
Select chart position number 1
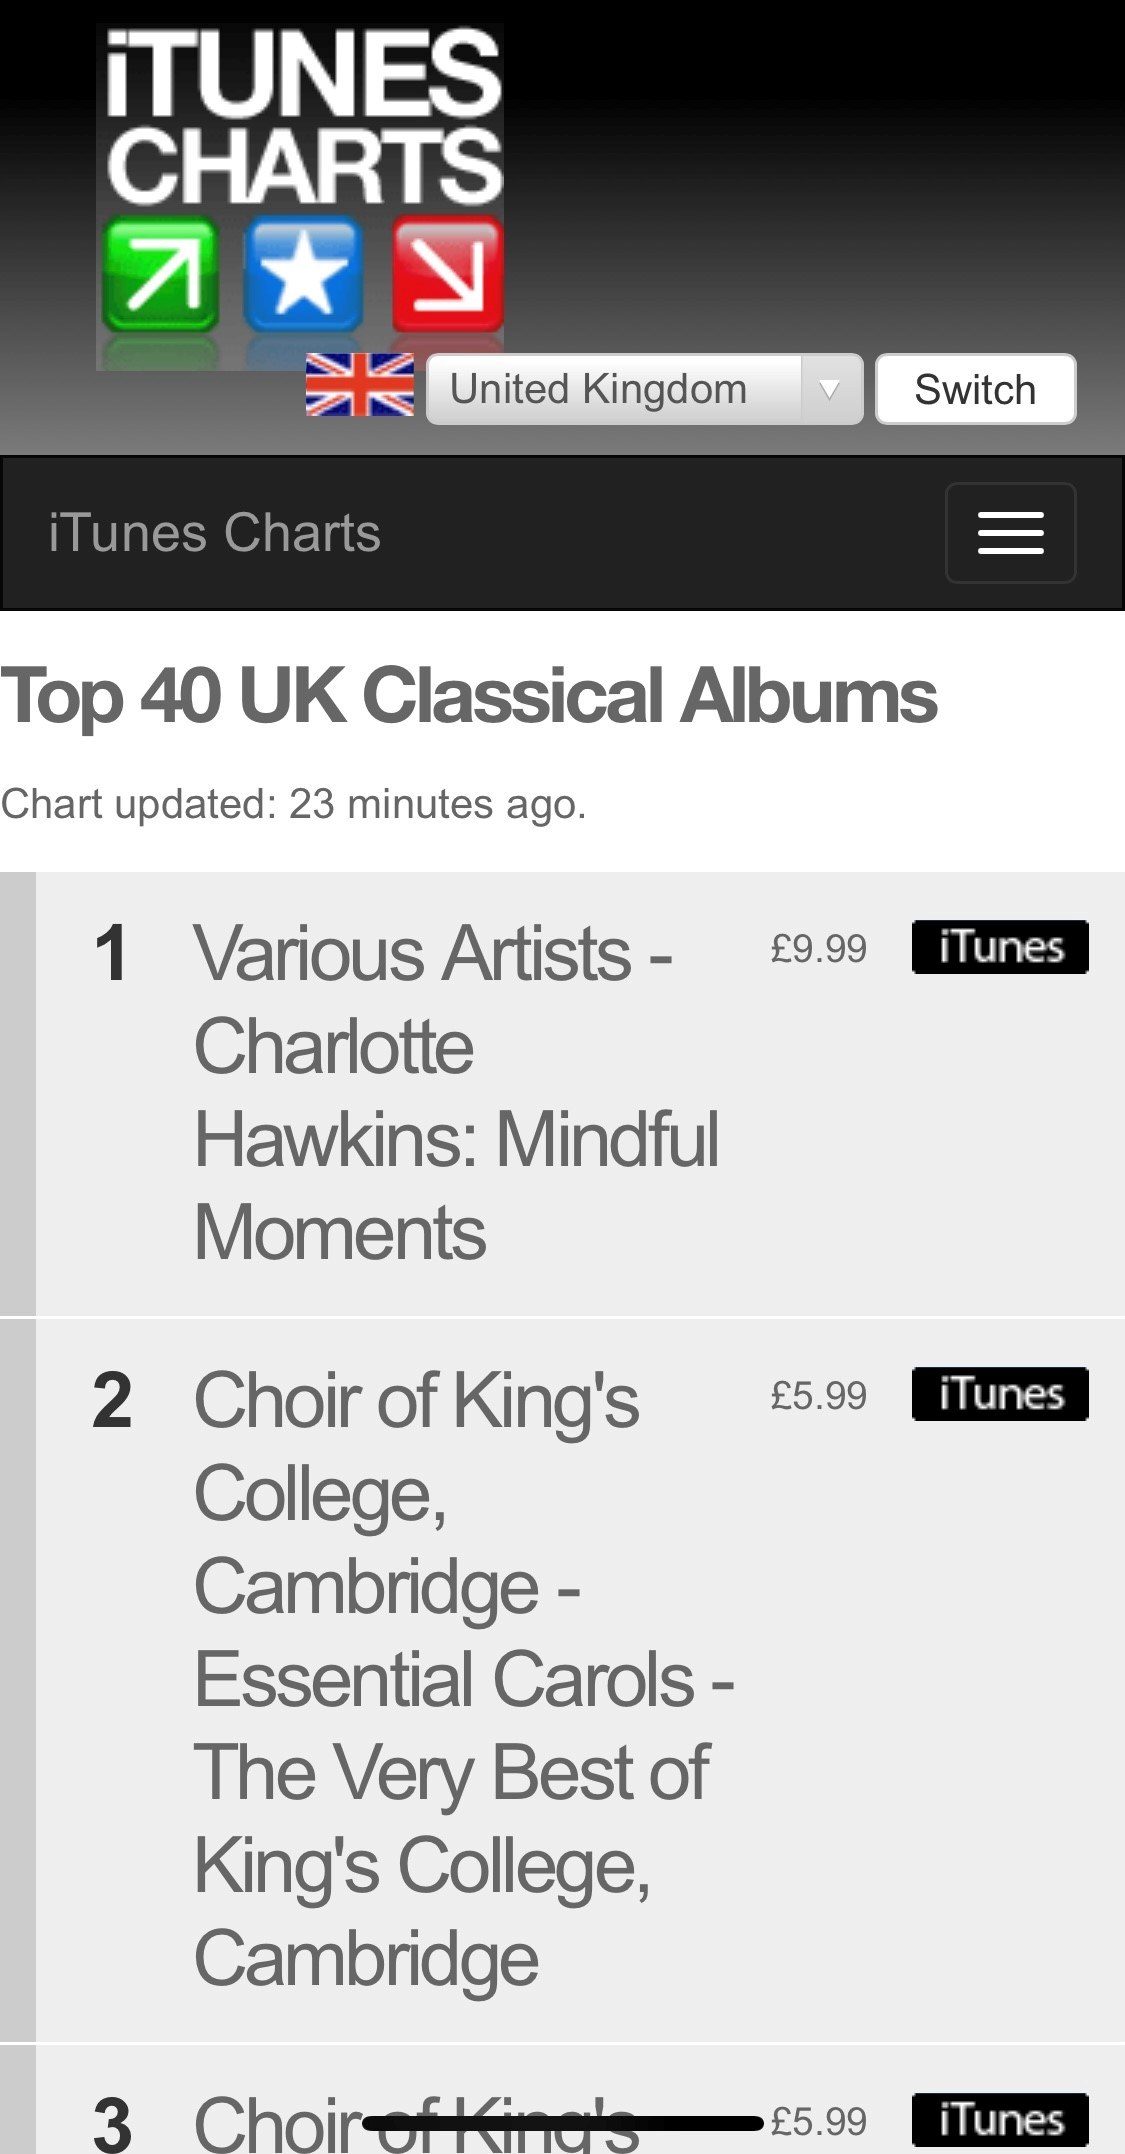coord(110,953)
